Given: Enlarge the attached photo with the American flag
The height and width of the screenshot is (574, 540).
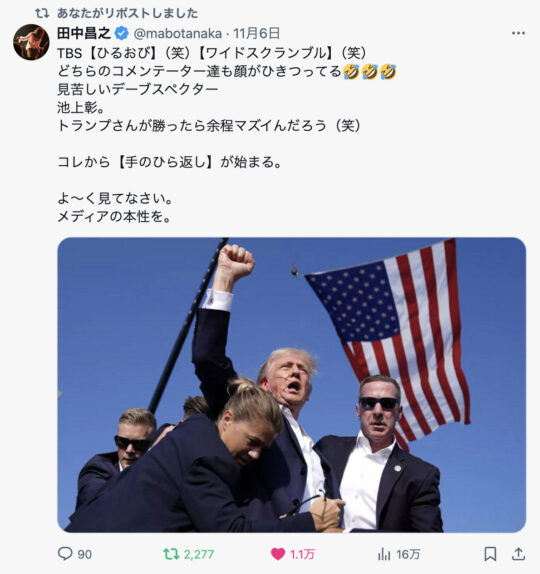Looking at the screenshot, I should (292, 385).
